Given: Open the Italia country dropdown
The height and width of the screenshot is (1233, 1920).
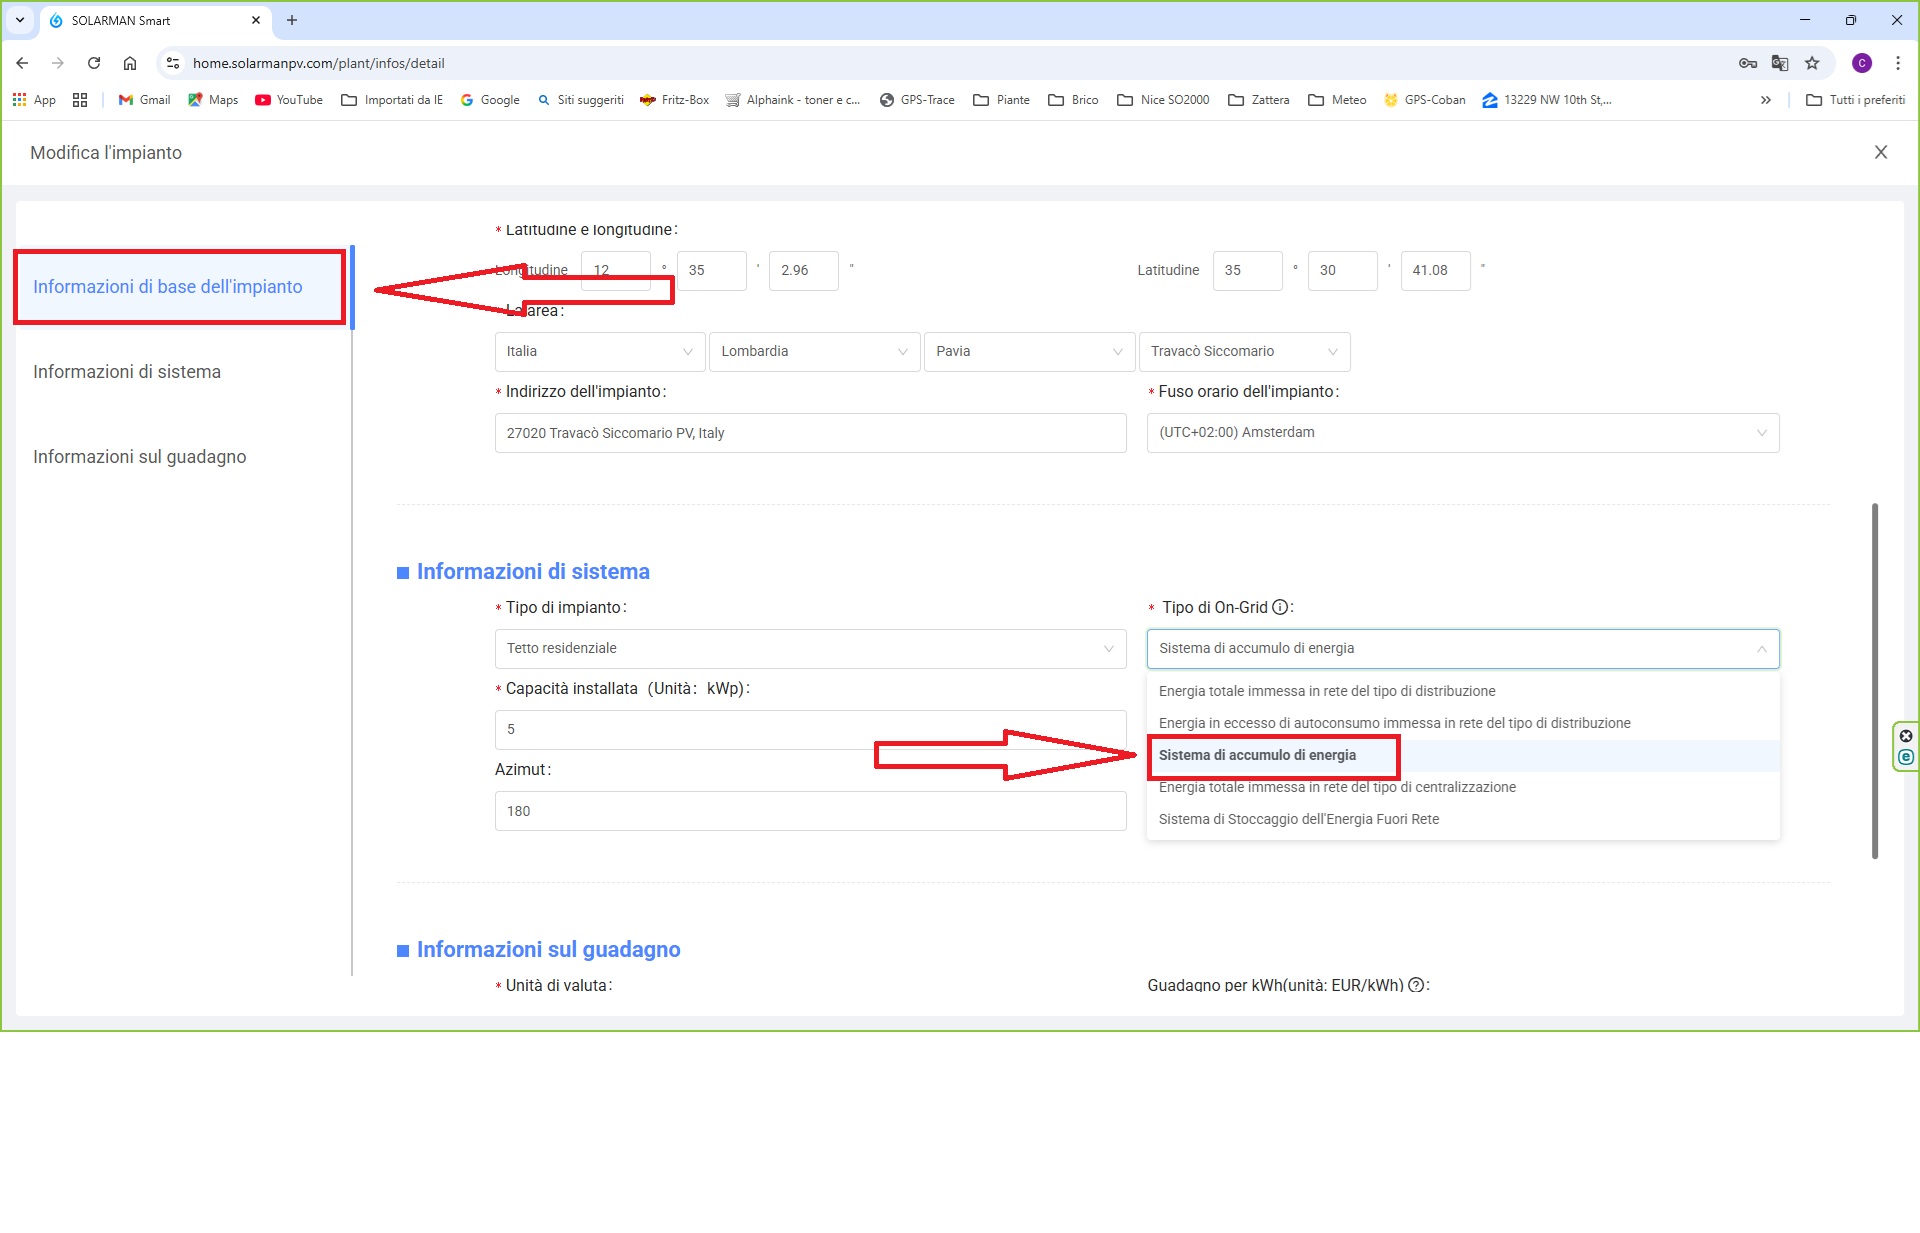Looking at the screenshot, I should 600,352.
